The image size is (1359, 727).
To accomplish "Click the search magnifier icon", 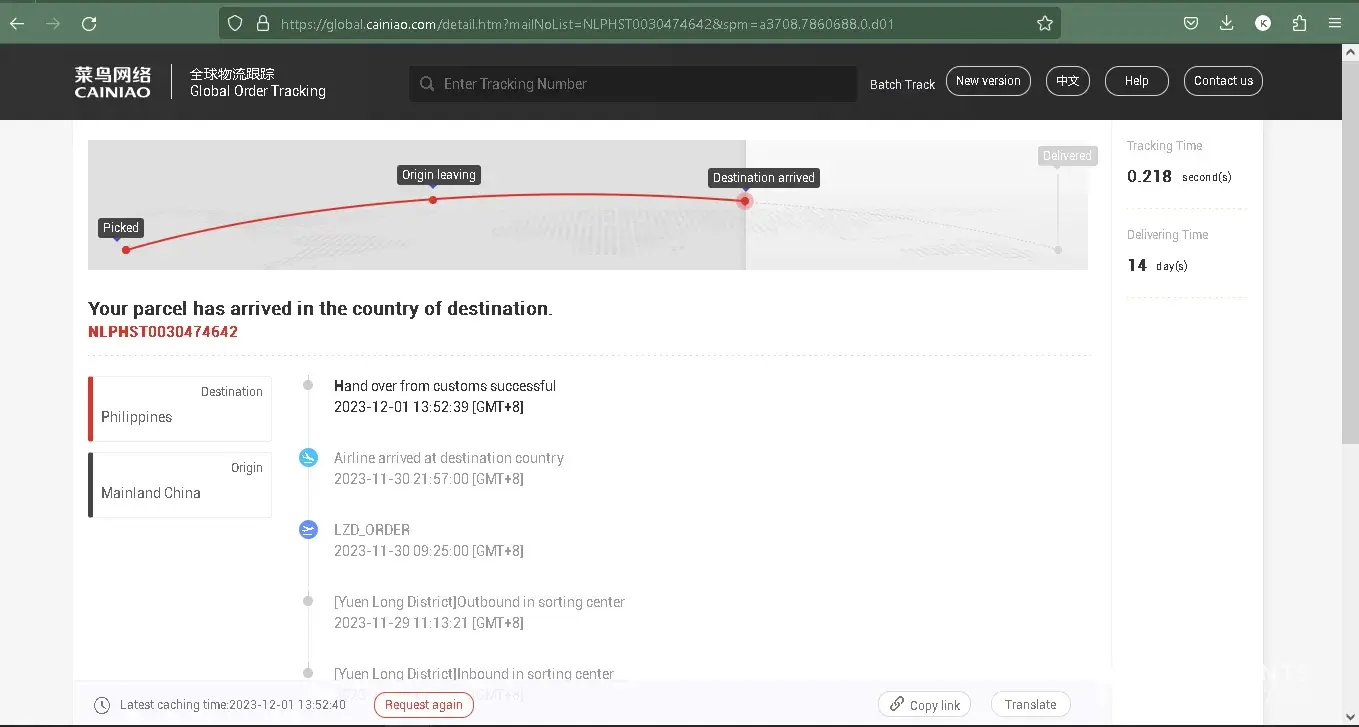I will coord(427,84).
